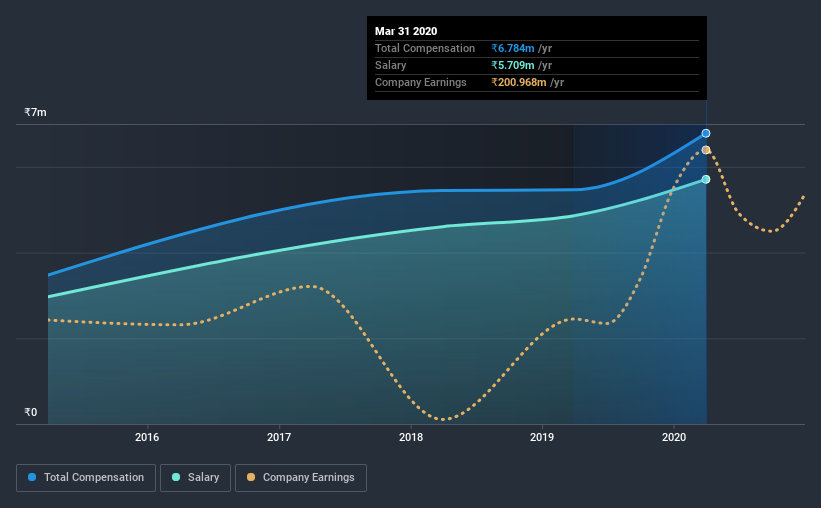Toggle the Salary legend button
This screenshot has width=821, height=508.
(195, 478)
